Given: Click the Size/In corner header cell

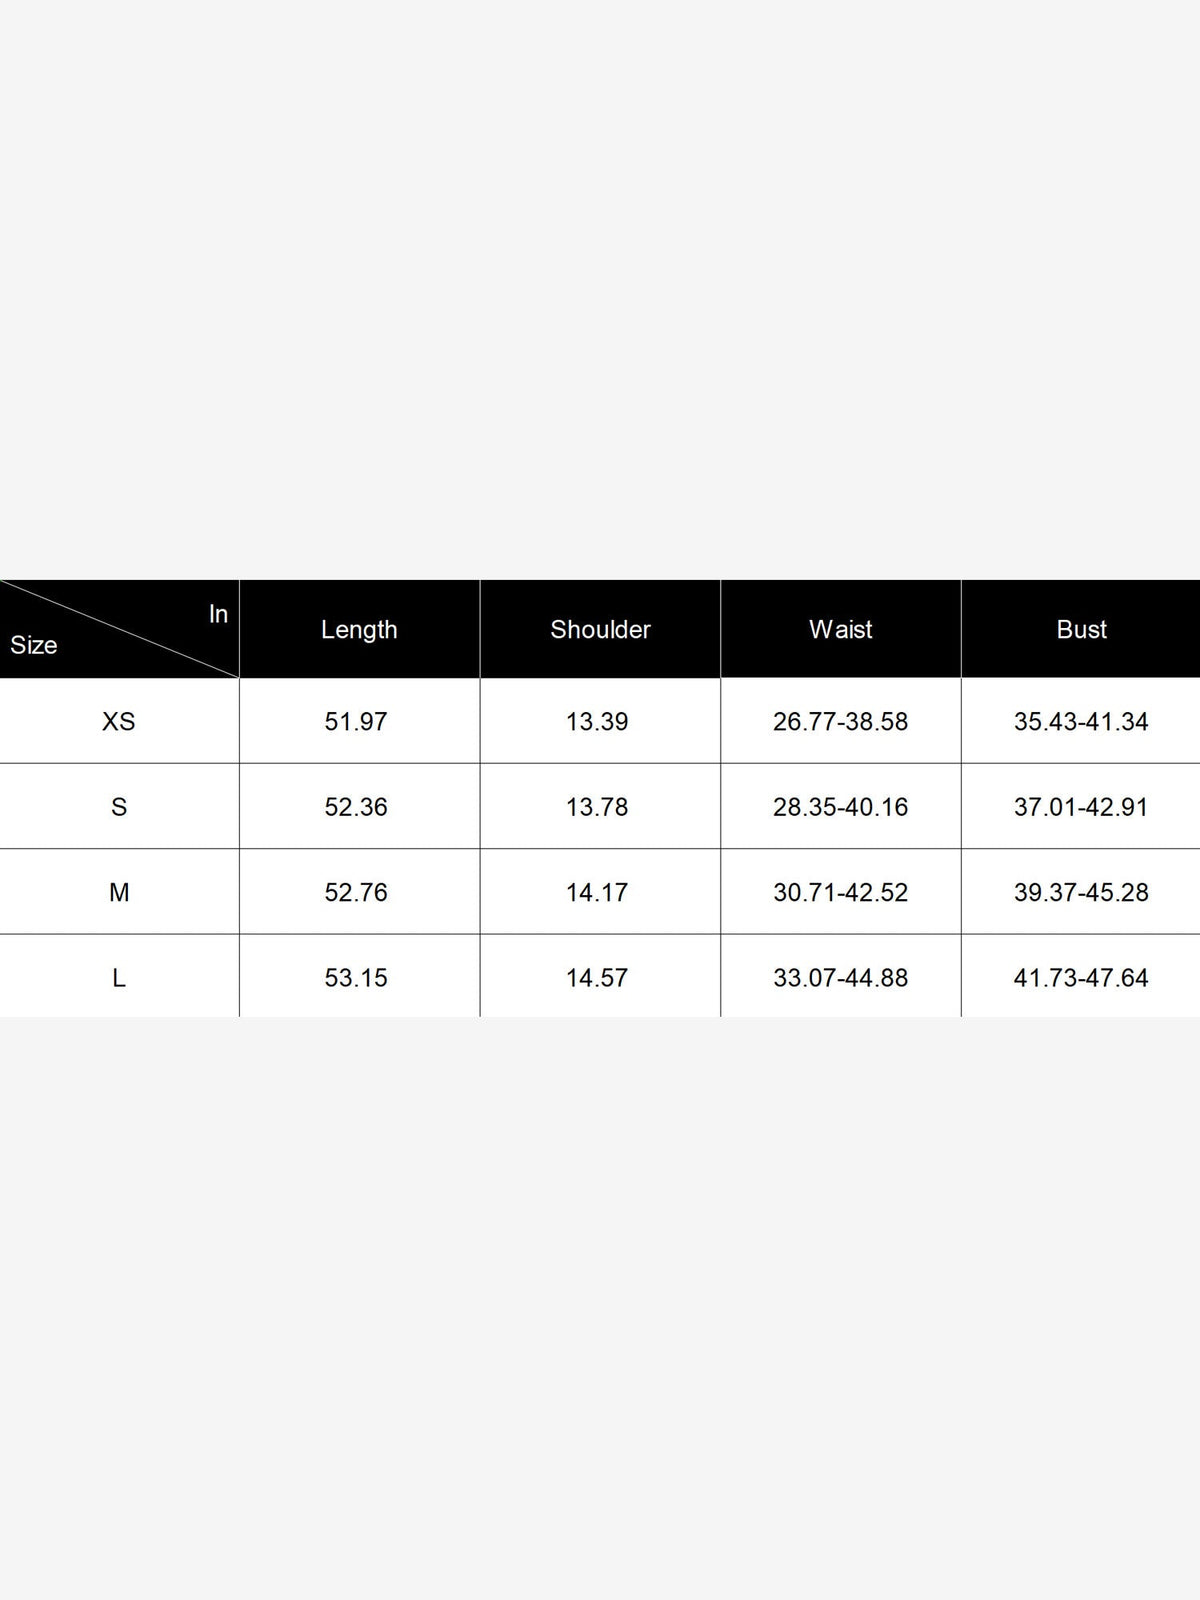Looking at the screenshot, I should tap(119, 629).
